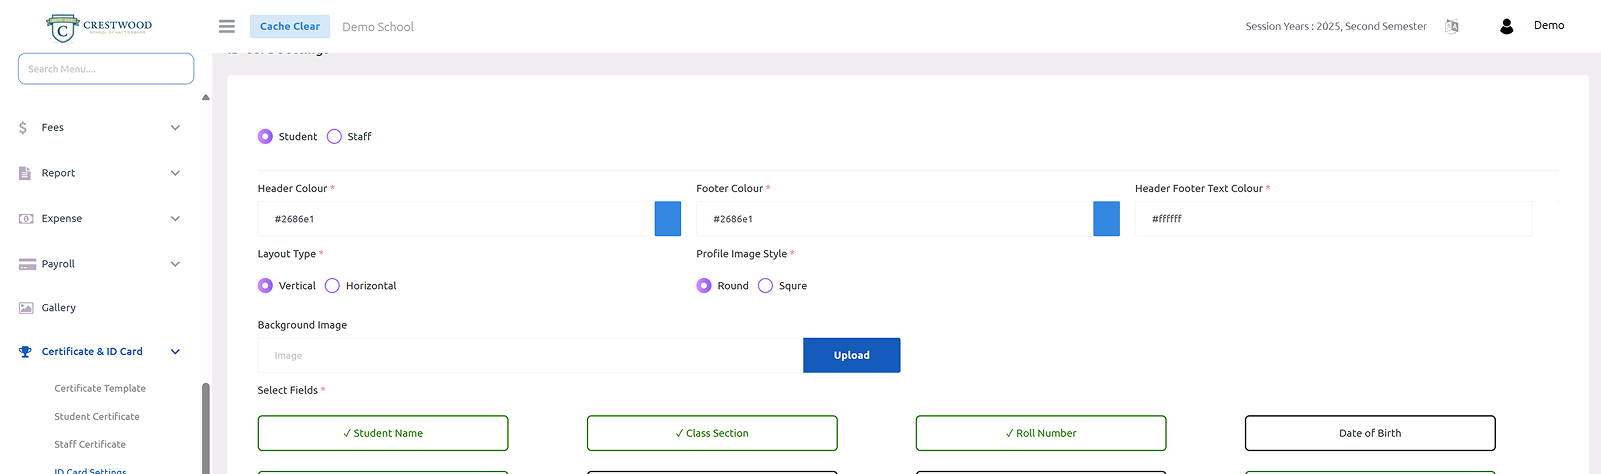Screen dimensions: 1601x474
Task: Open the Demo user profile icon
Action: coord(1506,27)
